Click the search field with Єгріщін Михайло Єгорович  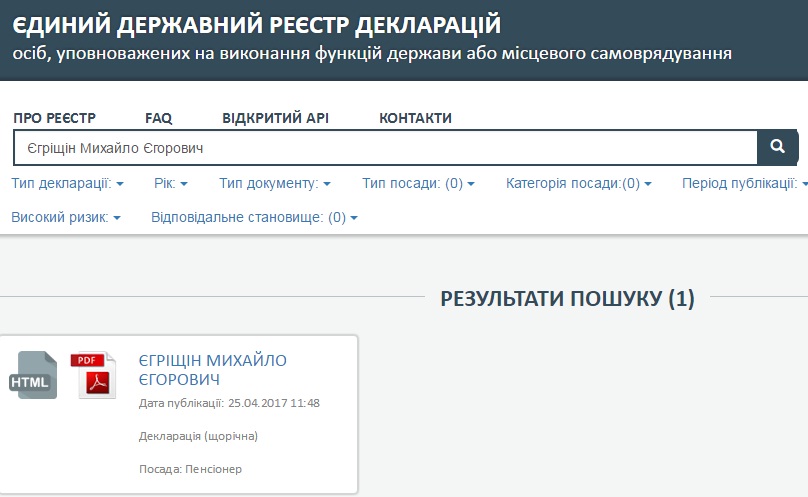click(385, 148)
